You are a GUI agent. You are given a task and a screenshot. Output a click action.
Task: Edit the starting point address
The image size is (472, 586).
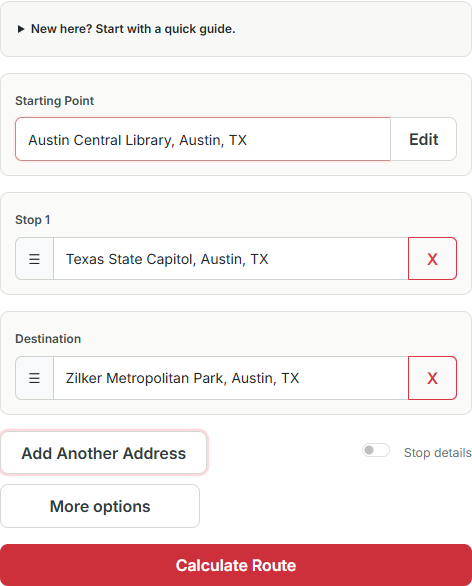click(x=423, y=139)
